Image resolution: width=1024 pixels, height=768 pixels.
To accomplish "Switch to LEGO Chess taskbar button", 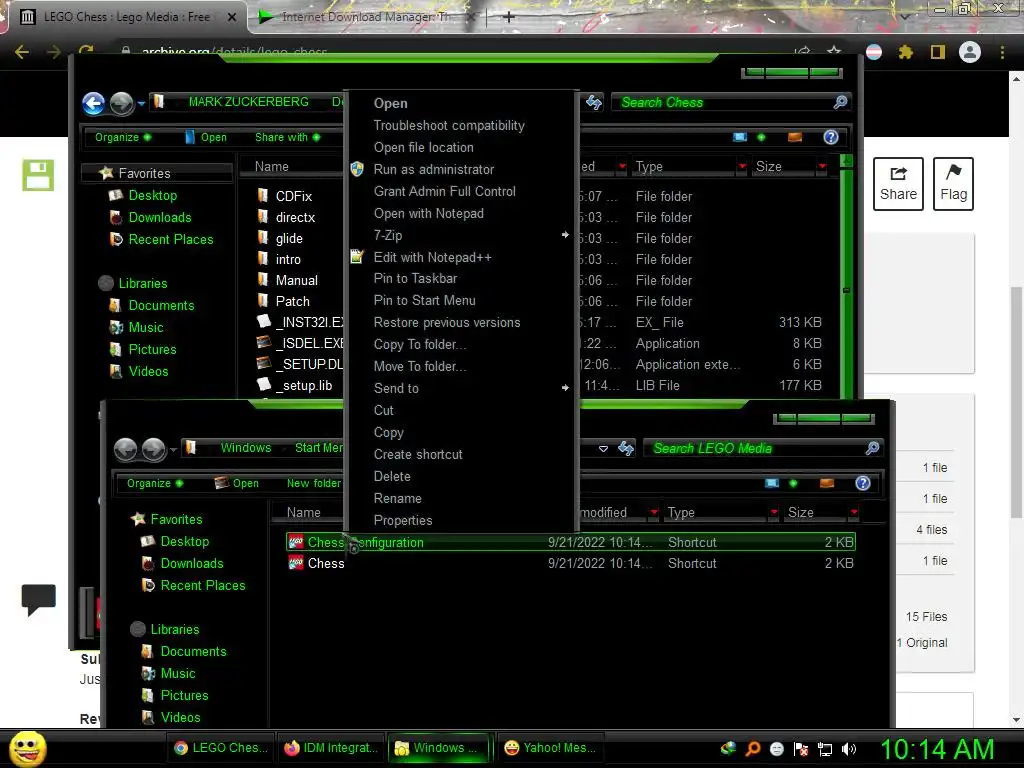I will click(x=221, y=748).
